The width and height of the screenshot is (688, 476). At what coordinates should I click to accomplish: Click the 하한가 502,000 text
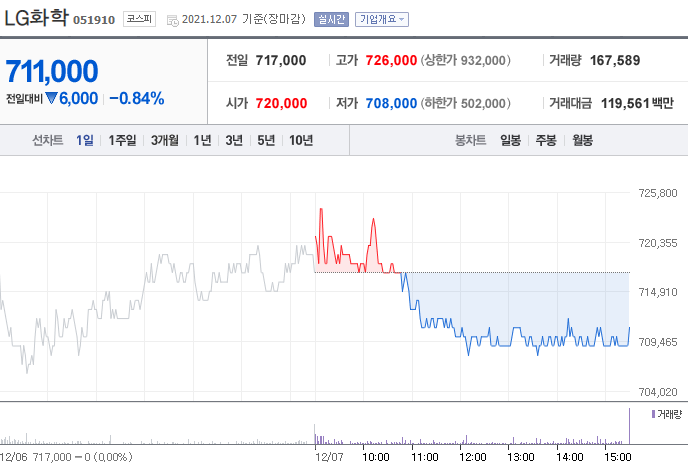[x=466, y=104]
